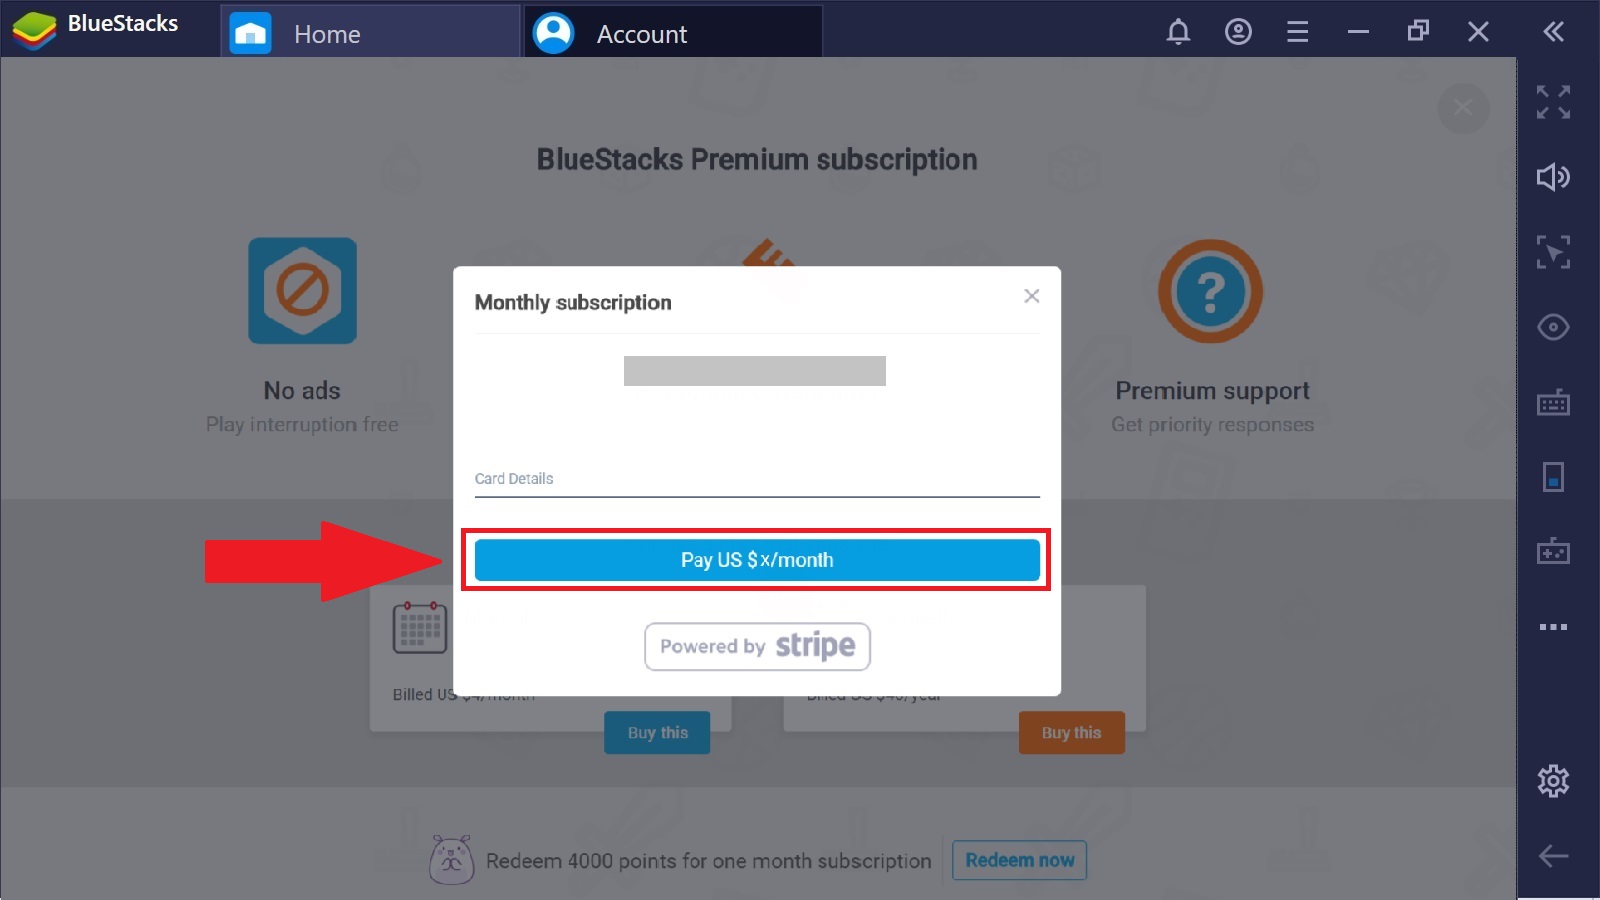Screen dimensions: 1600x900
Task: Open the notifications bell icon
Action: (1178, 32)
